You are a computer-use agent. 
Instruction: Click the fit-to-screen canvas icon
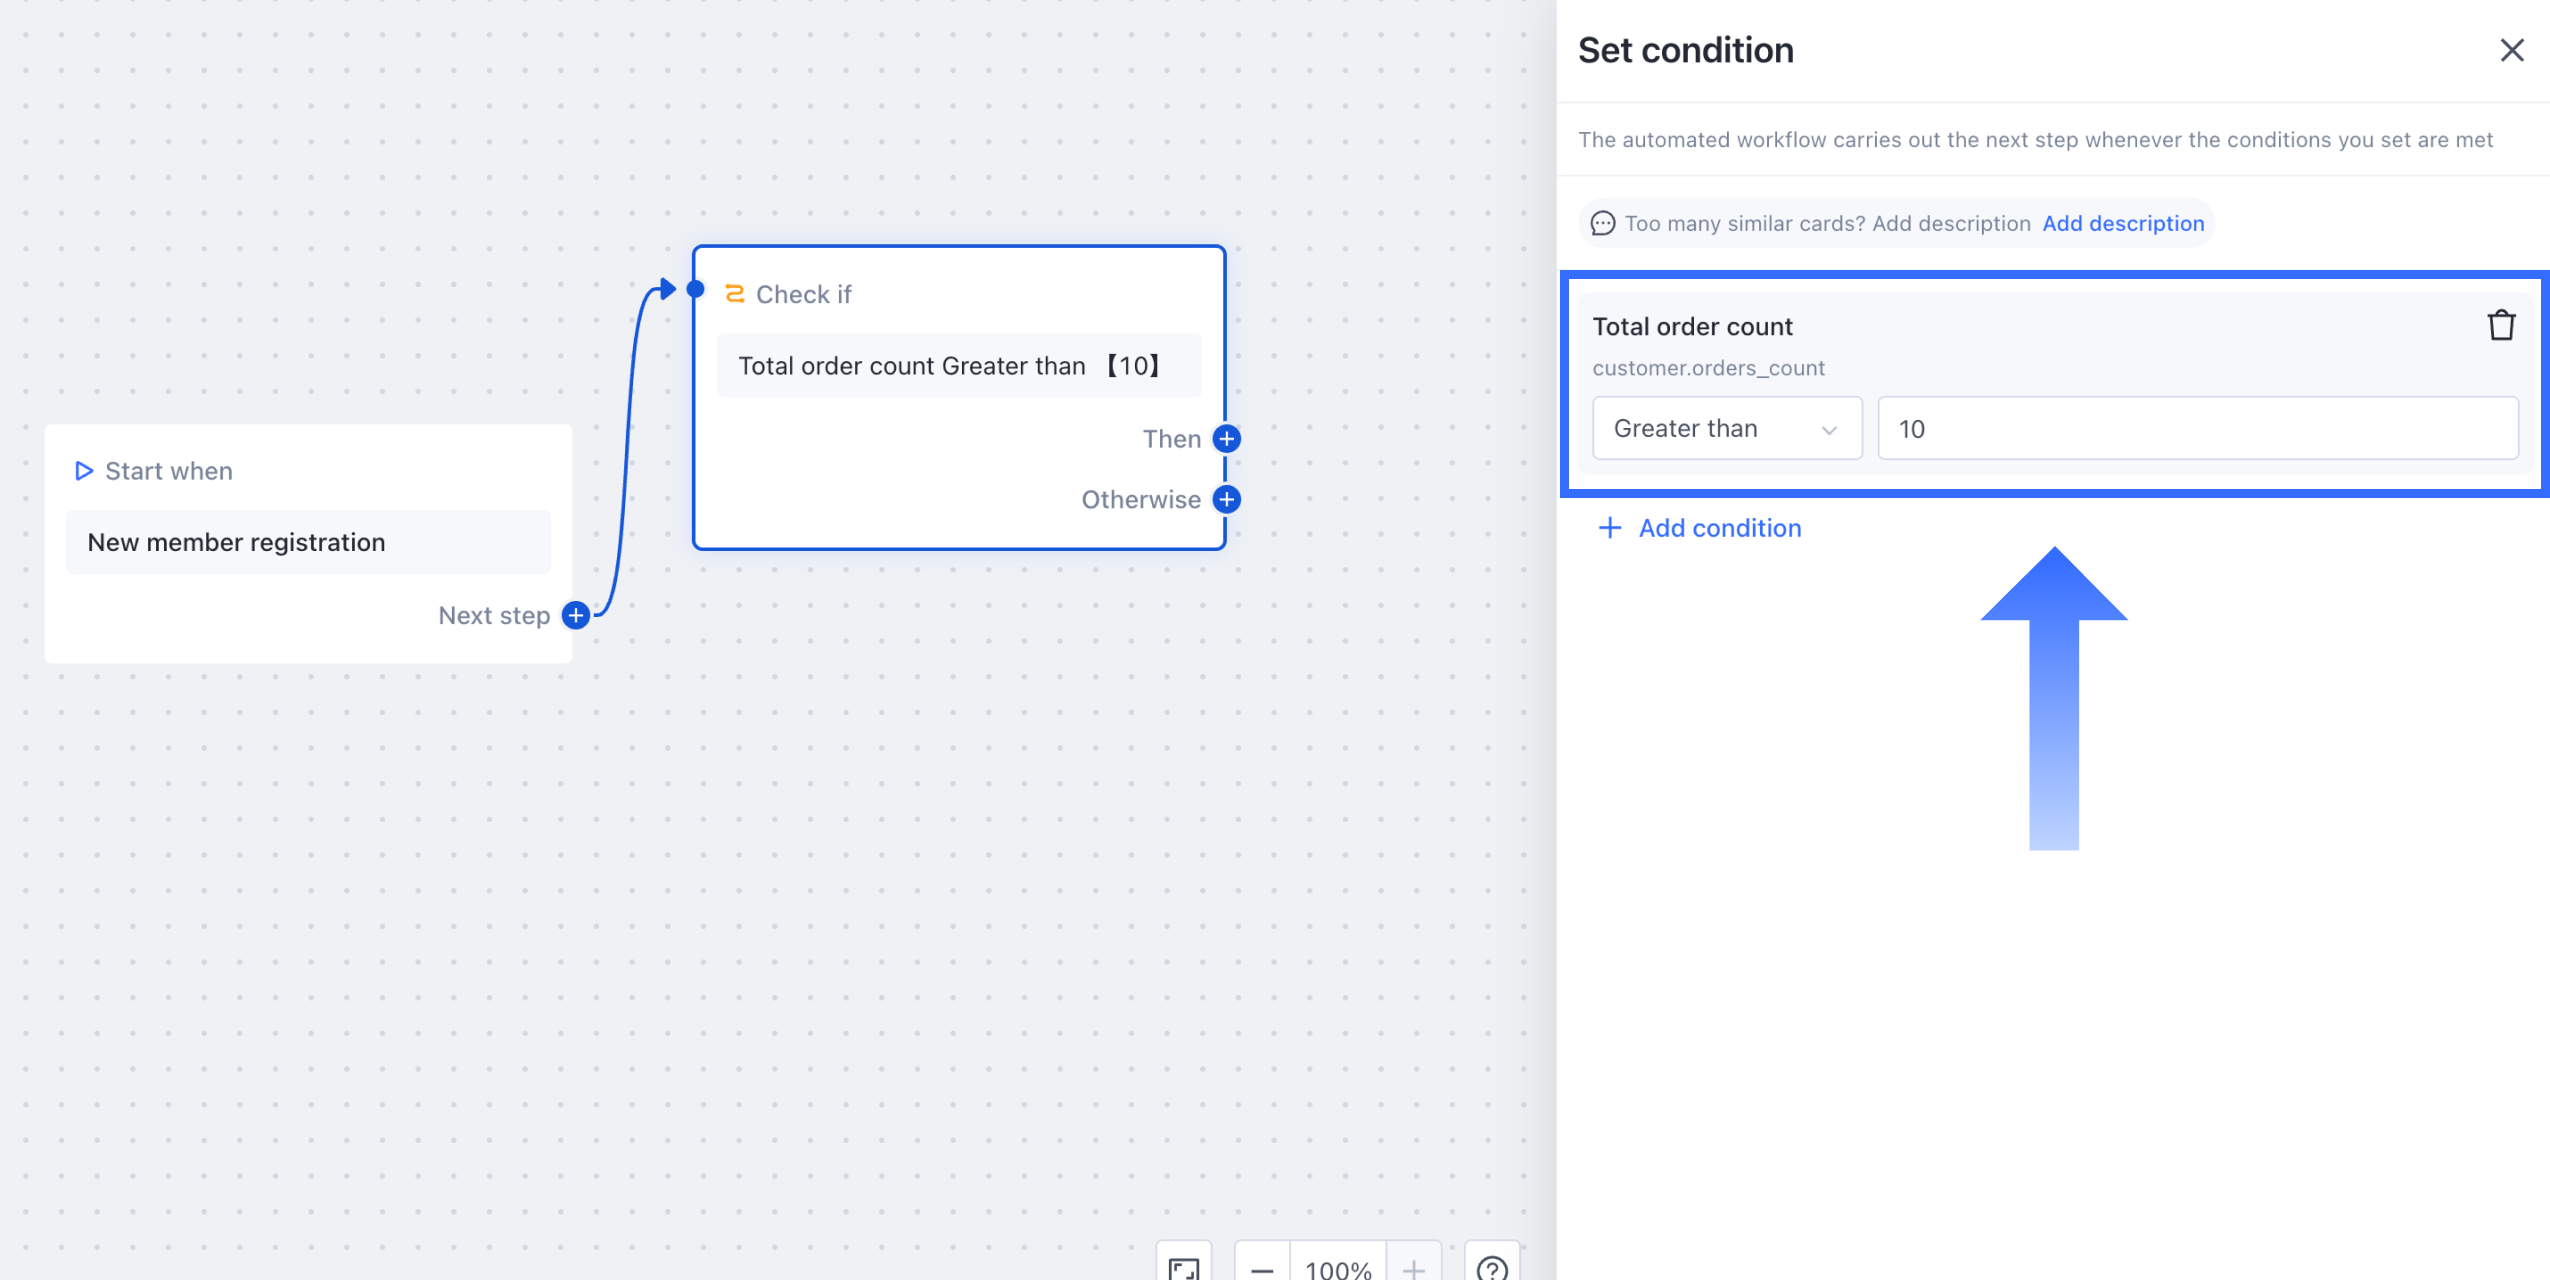point(1184,1267)
